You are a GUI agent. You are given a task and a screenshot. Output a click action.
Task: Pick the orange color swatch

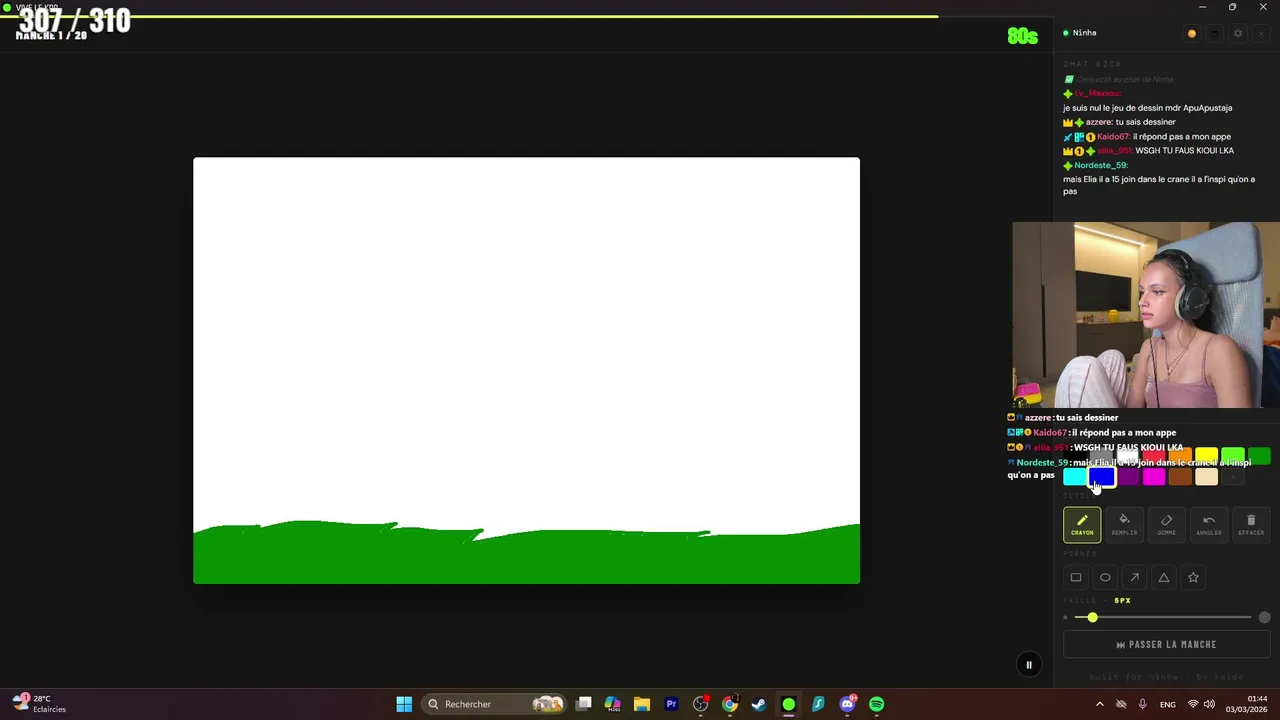[x=1180, y=457]
